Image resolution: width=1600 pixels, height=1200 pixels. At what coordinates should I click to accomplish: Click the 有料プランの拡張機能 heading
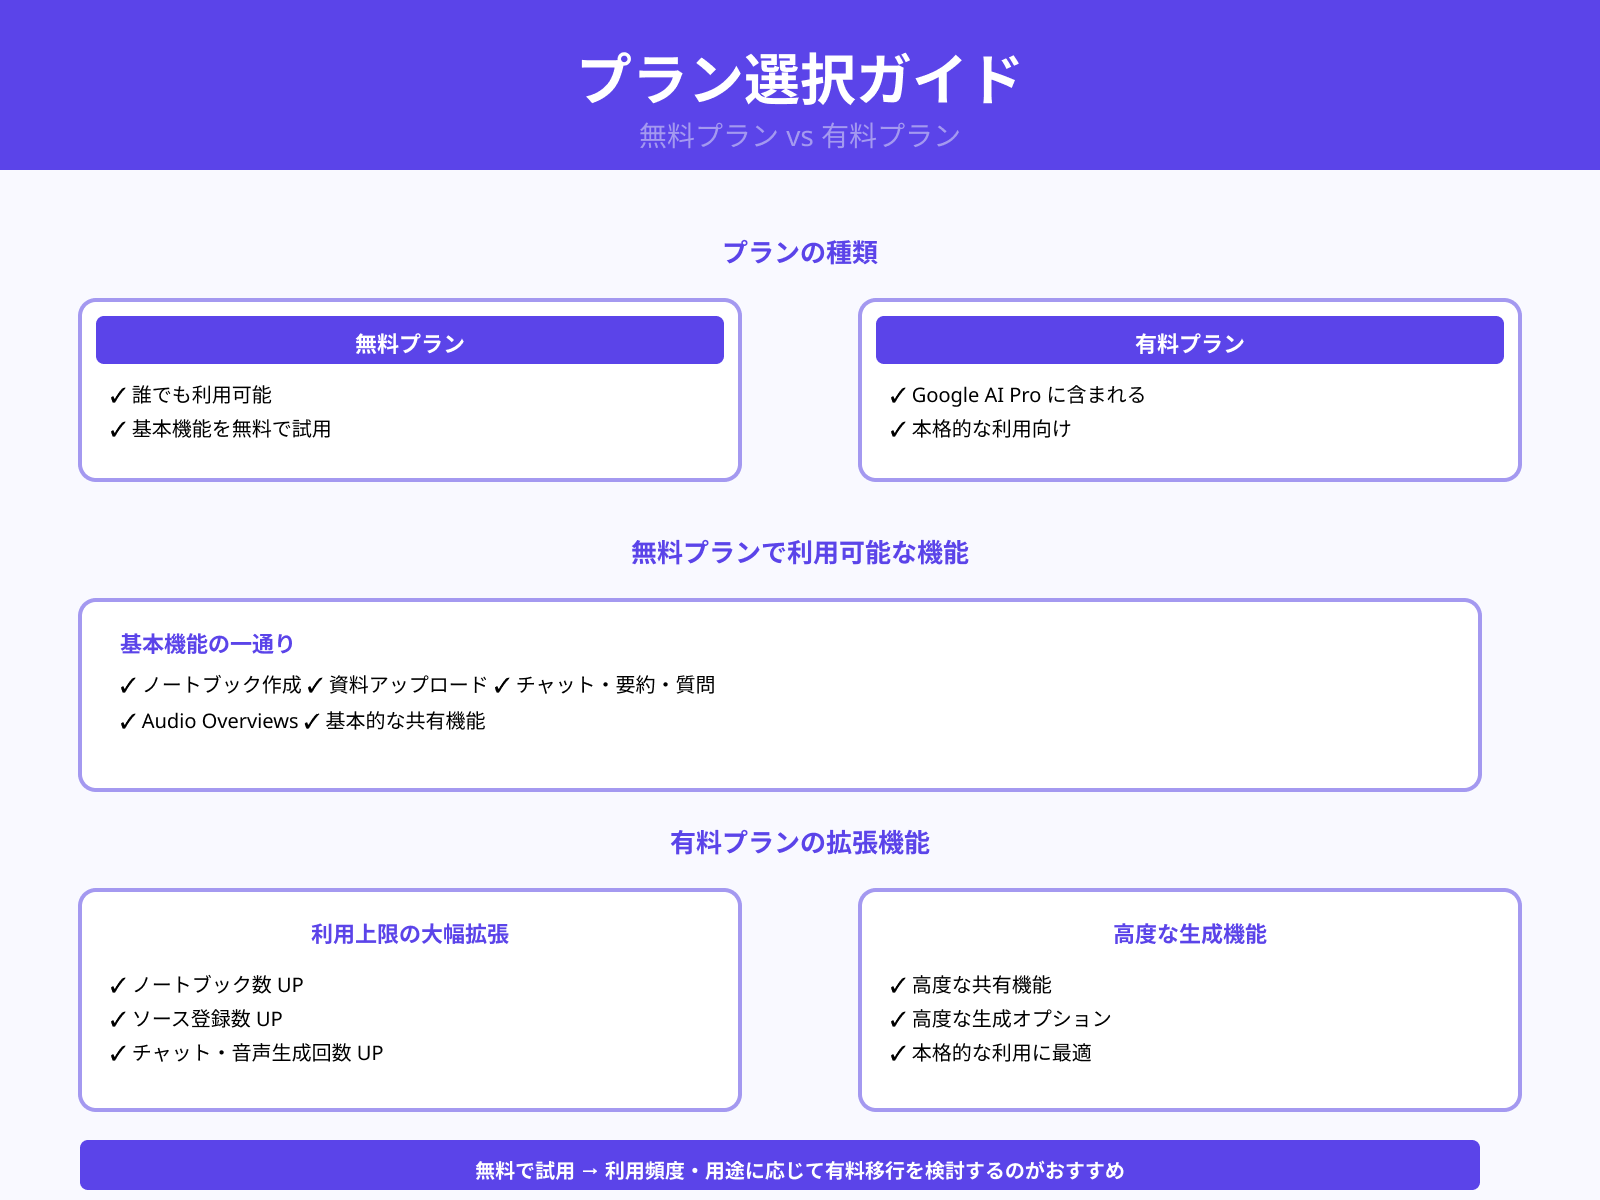[x=800, y=843]
